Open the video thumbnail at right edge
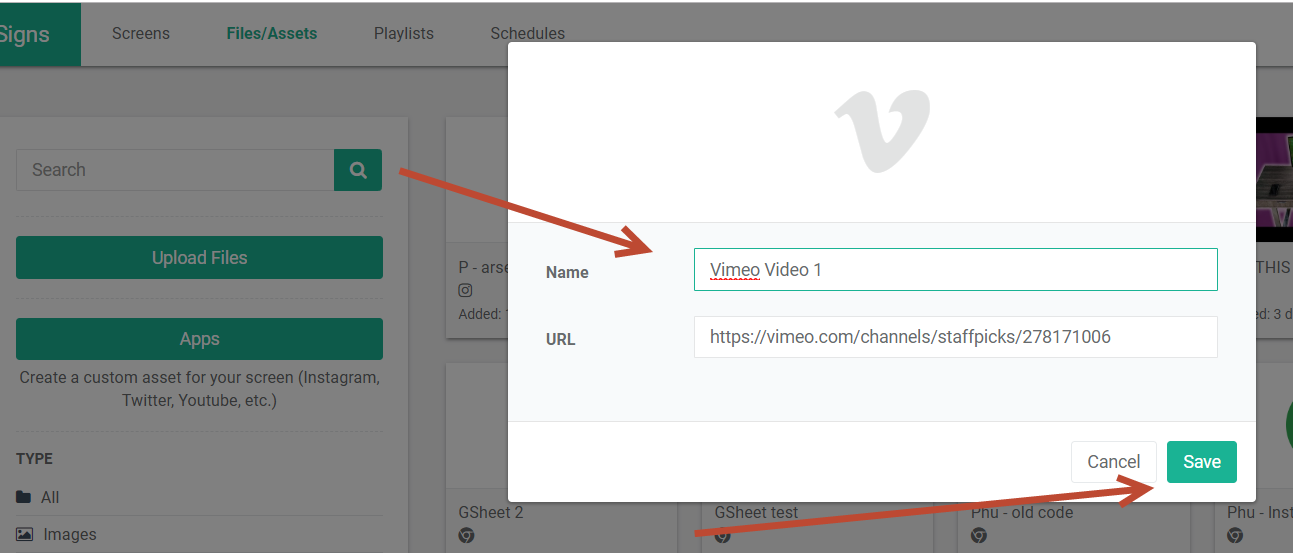The image size is (1293, 553). tap(1274, 179)
